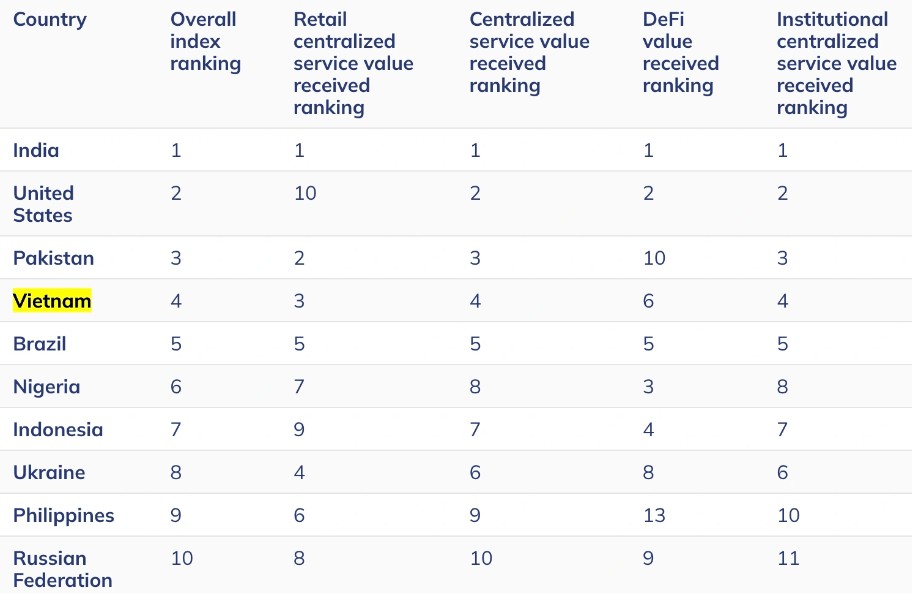Click the Overall index ranking header
912x593 pixels.
205,42
